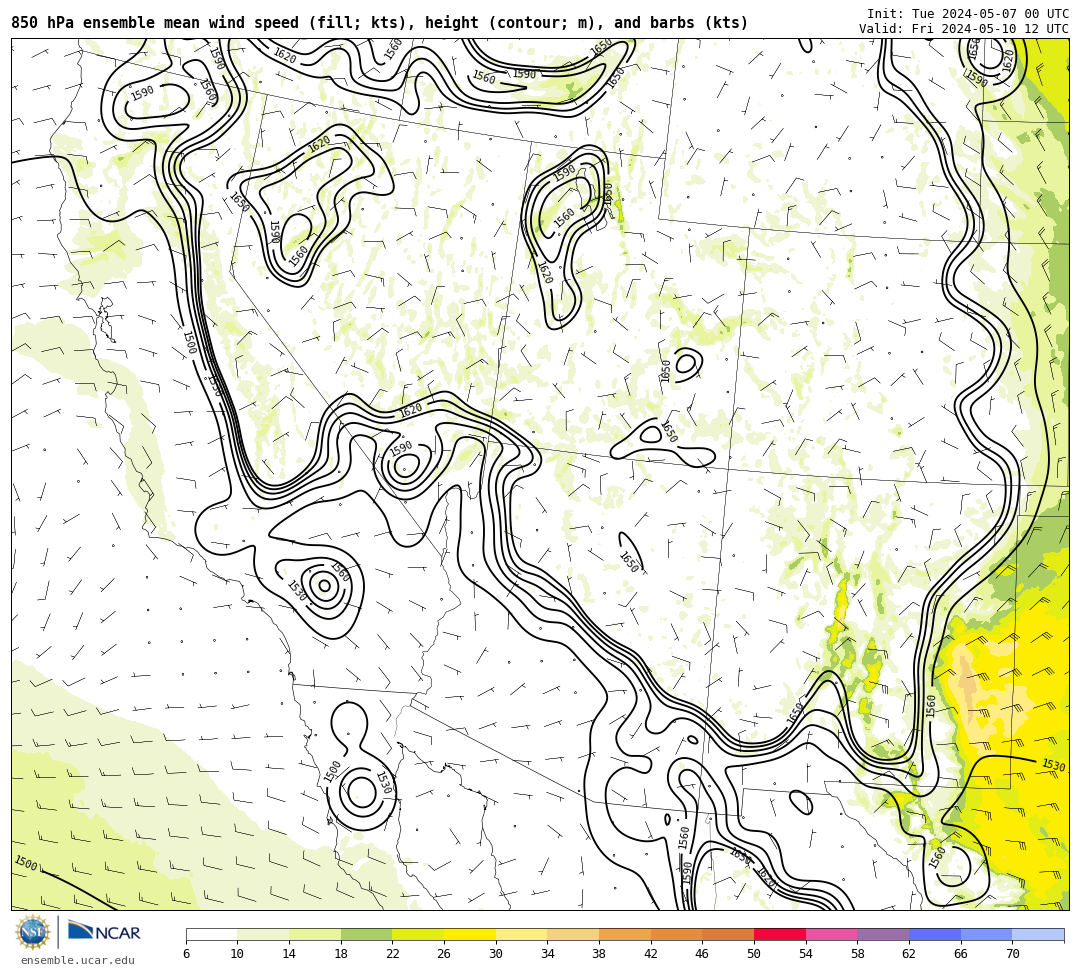
Task: Click the colorbar tick label 14
Action: point(289,954)
